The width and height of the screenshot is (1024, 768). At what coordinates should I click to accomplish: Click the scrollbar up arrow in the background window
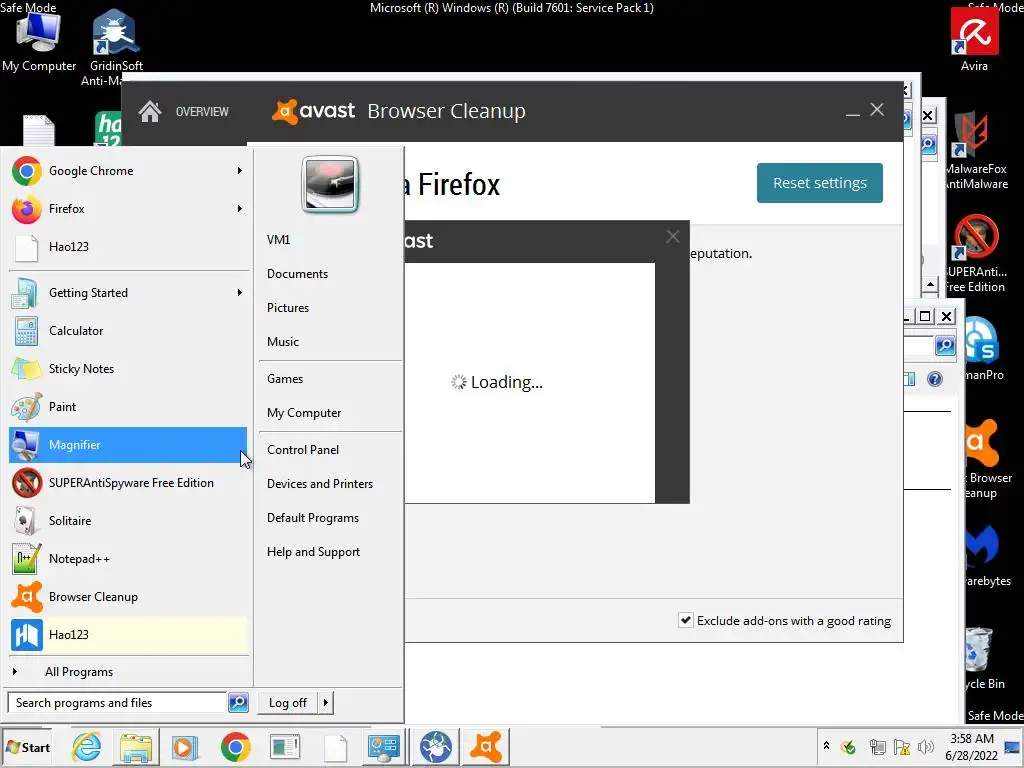click(x=931, y=285)
